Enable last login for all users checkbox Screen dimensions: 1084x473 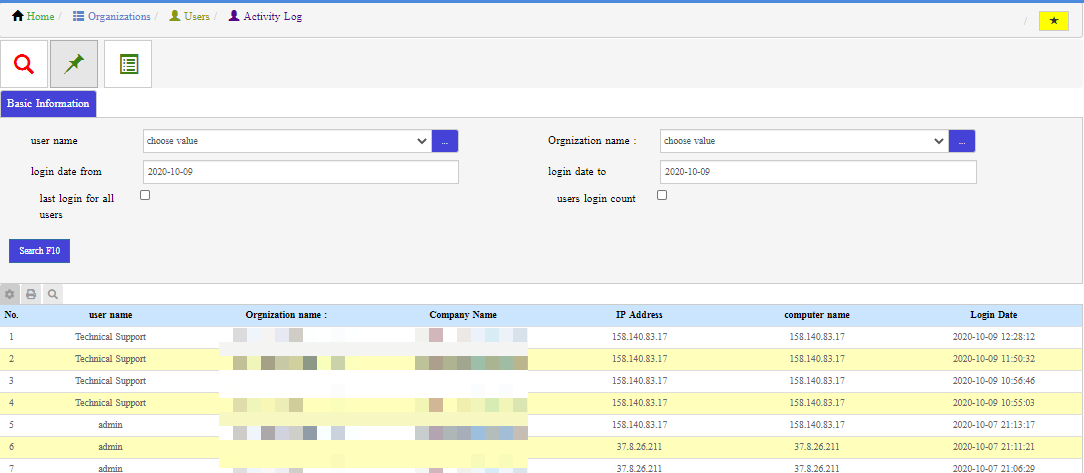point(145,196)
